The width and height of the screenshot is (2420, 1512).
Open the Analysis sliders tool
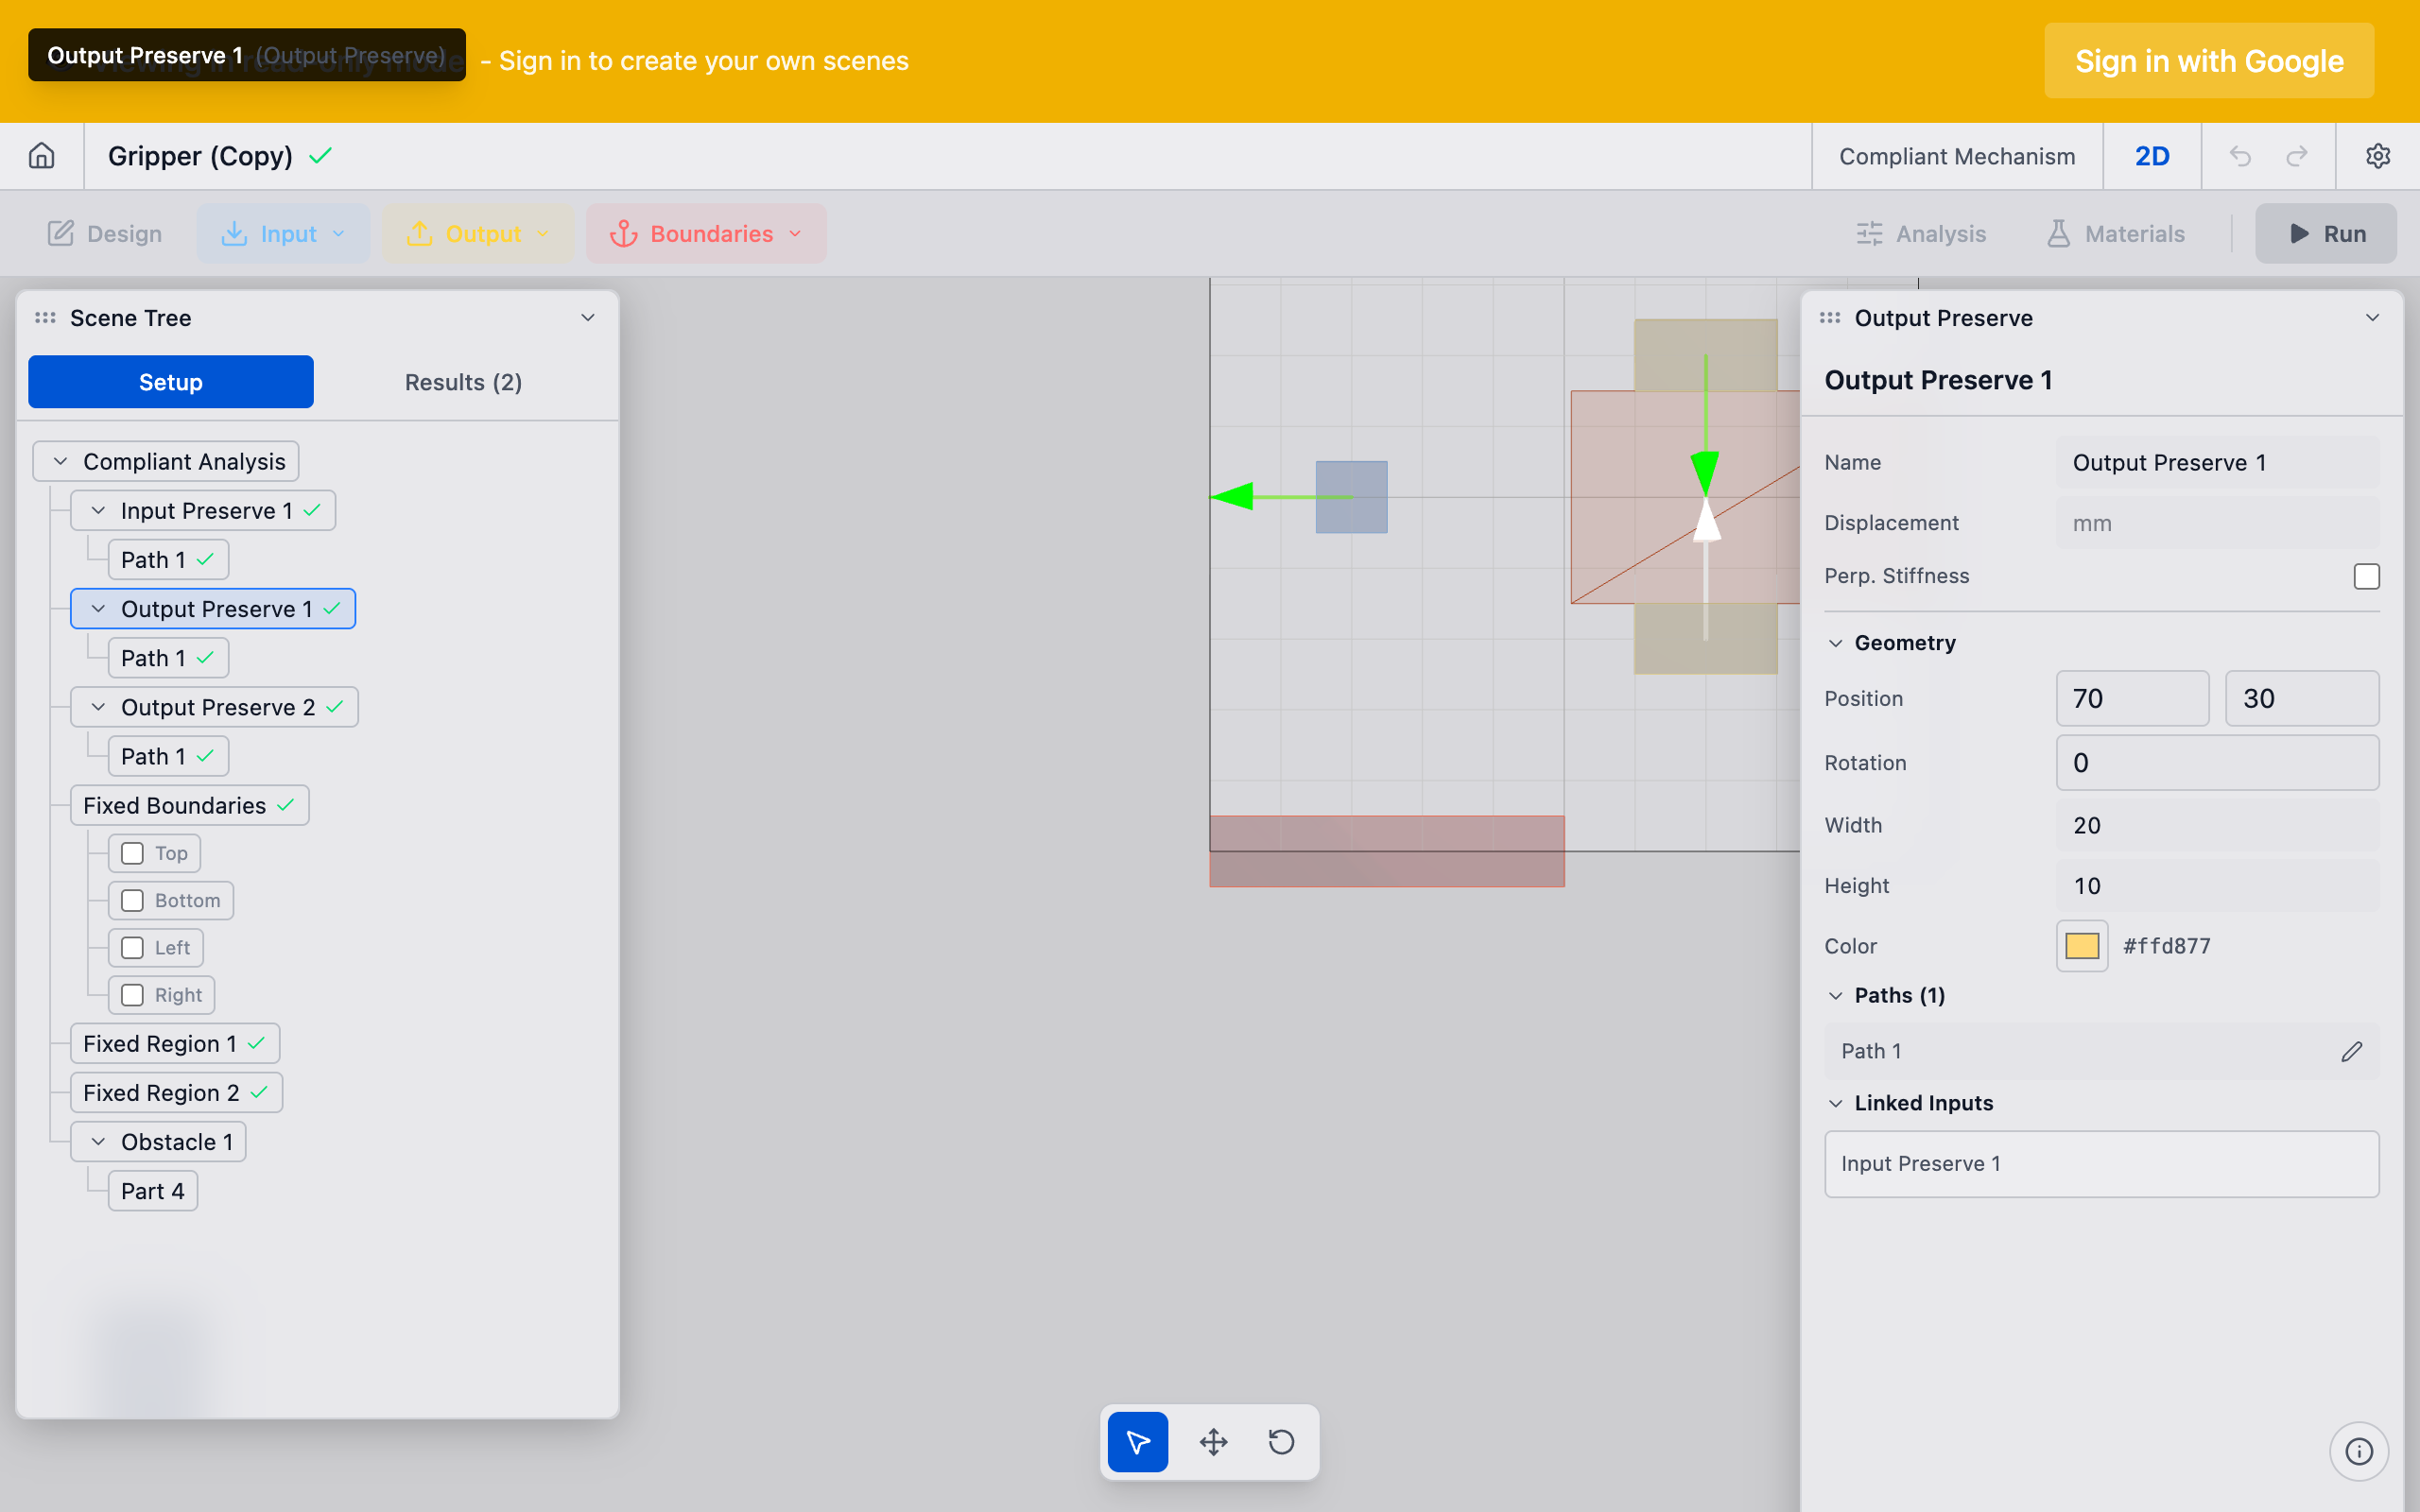tap(1921, 234)
